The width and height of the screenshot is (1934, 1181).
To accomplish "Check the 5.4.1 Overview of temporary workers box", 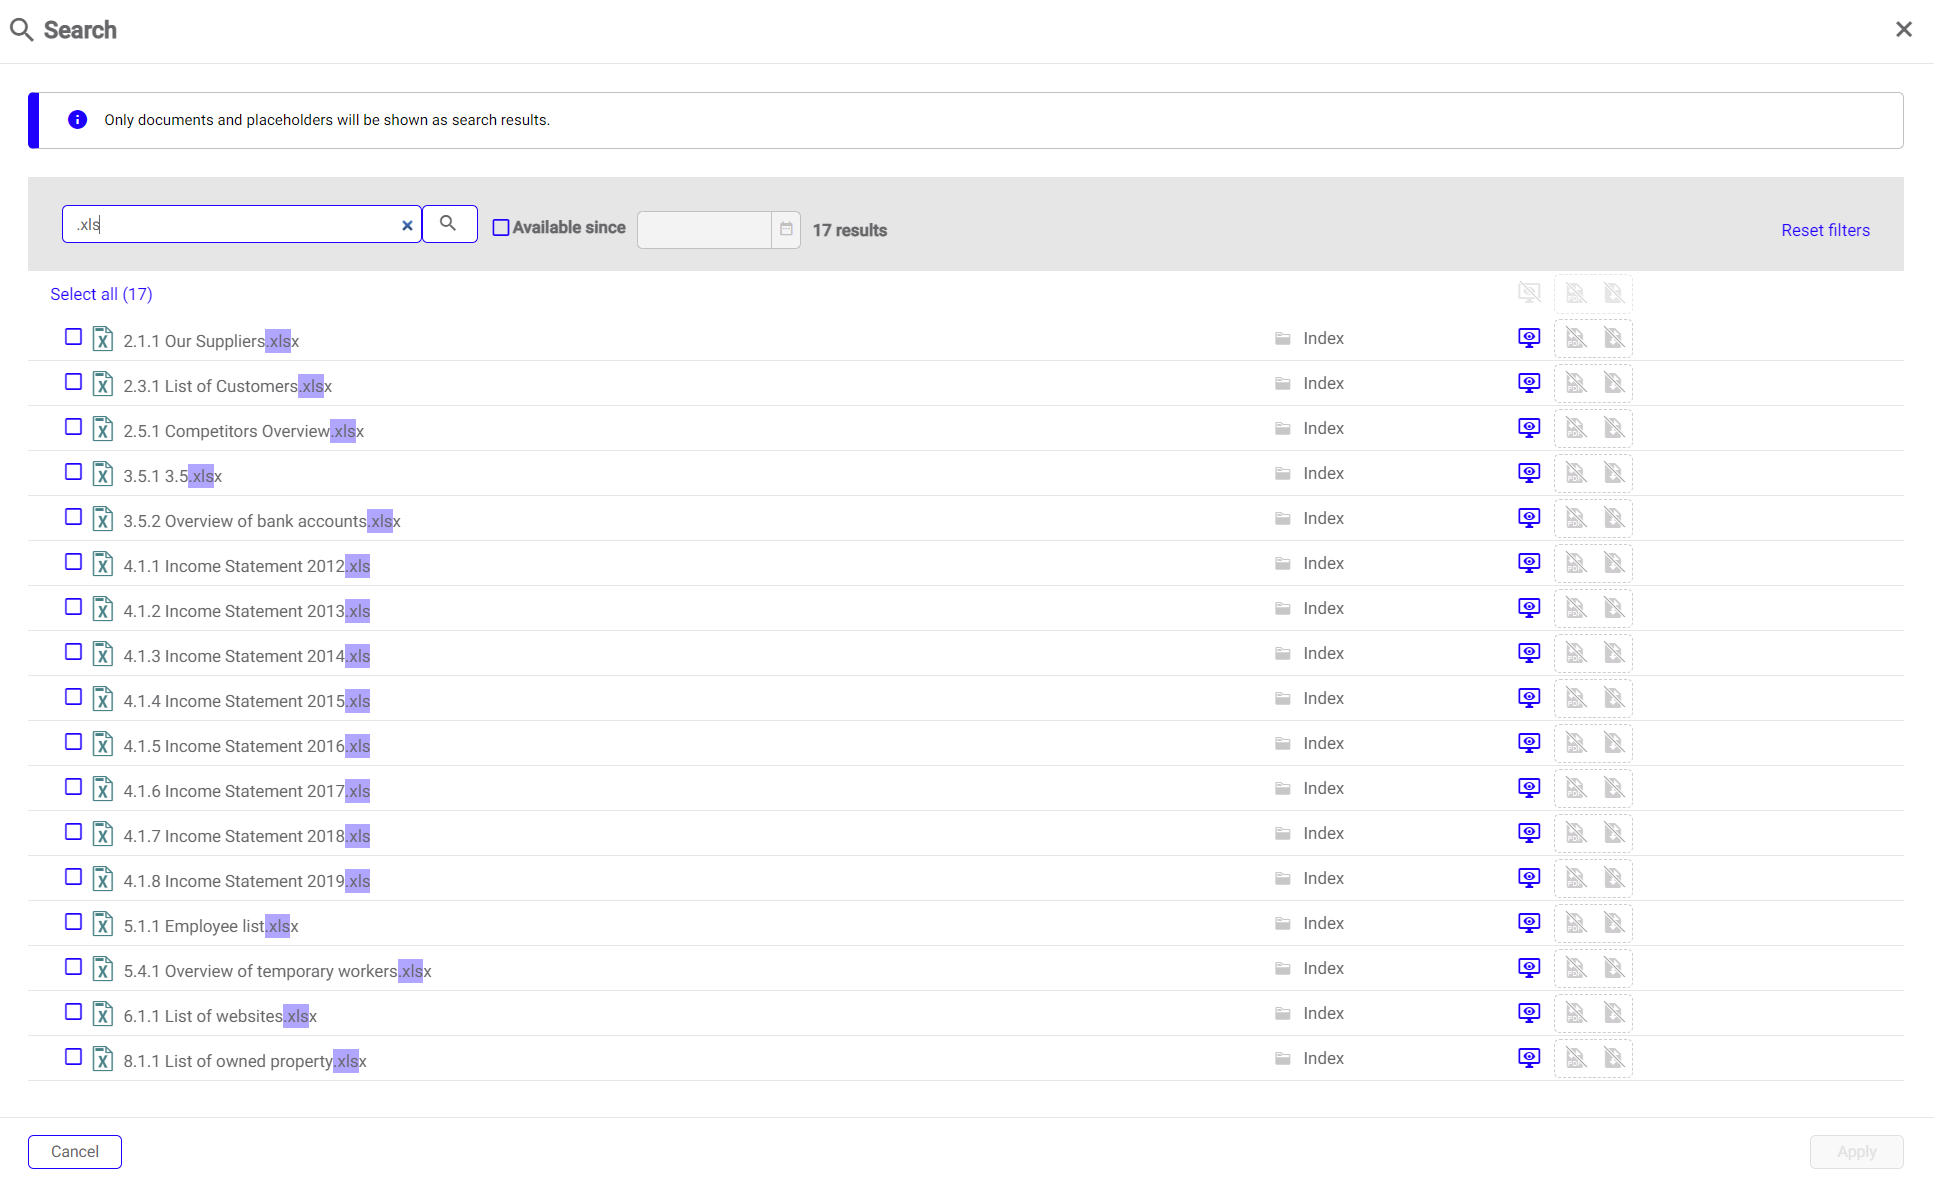I will 73,967.
